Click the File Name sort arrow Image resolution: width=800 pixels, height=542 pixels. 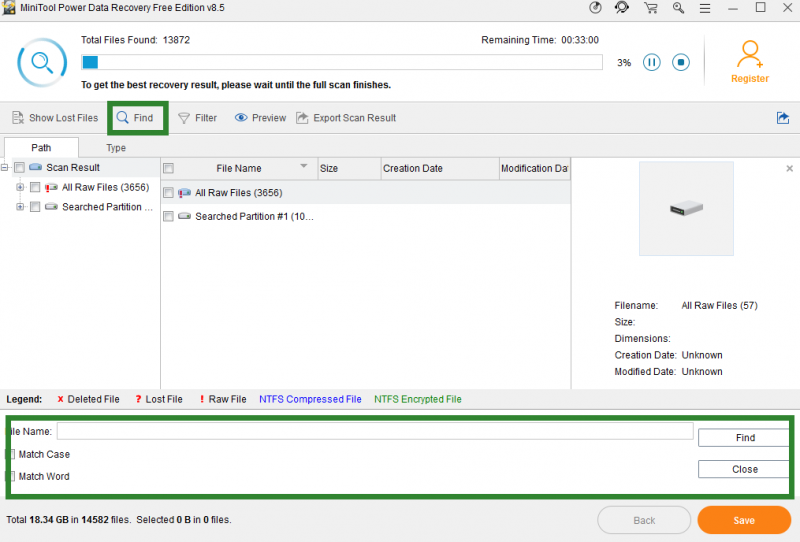tap(304, 166)
